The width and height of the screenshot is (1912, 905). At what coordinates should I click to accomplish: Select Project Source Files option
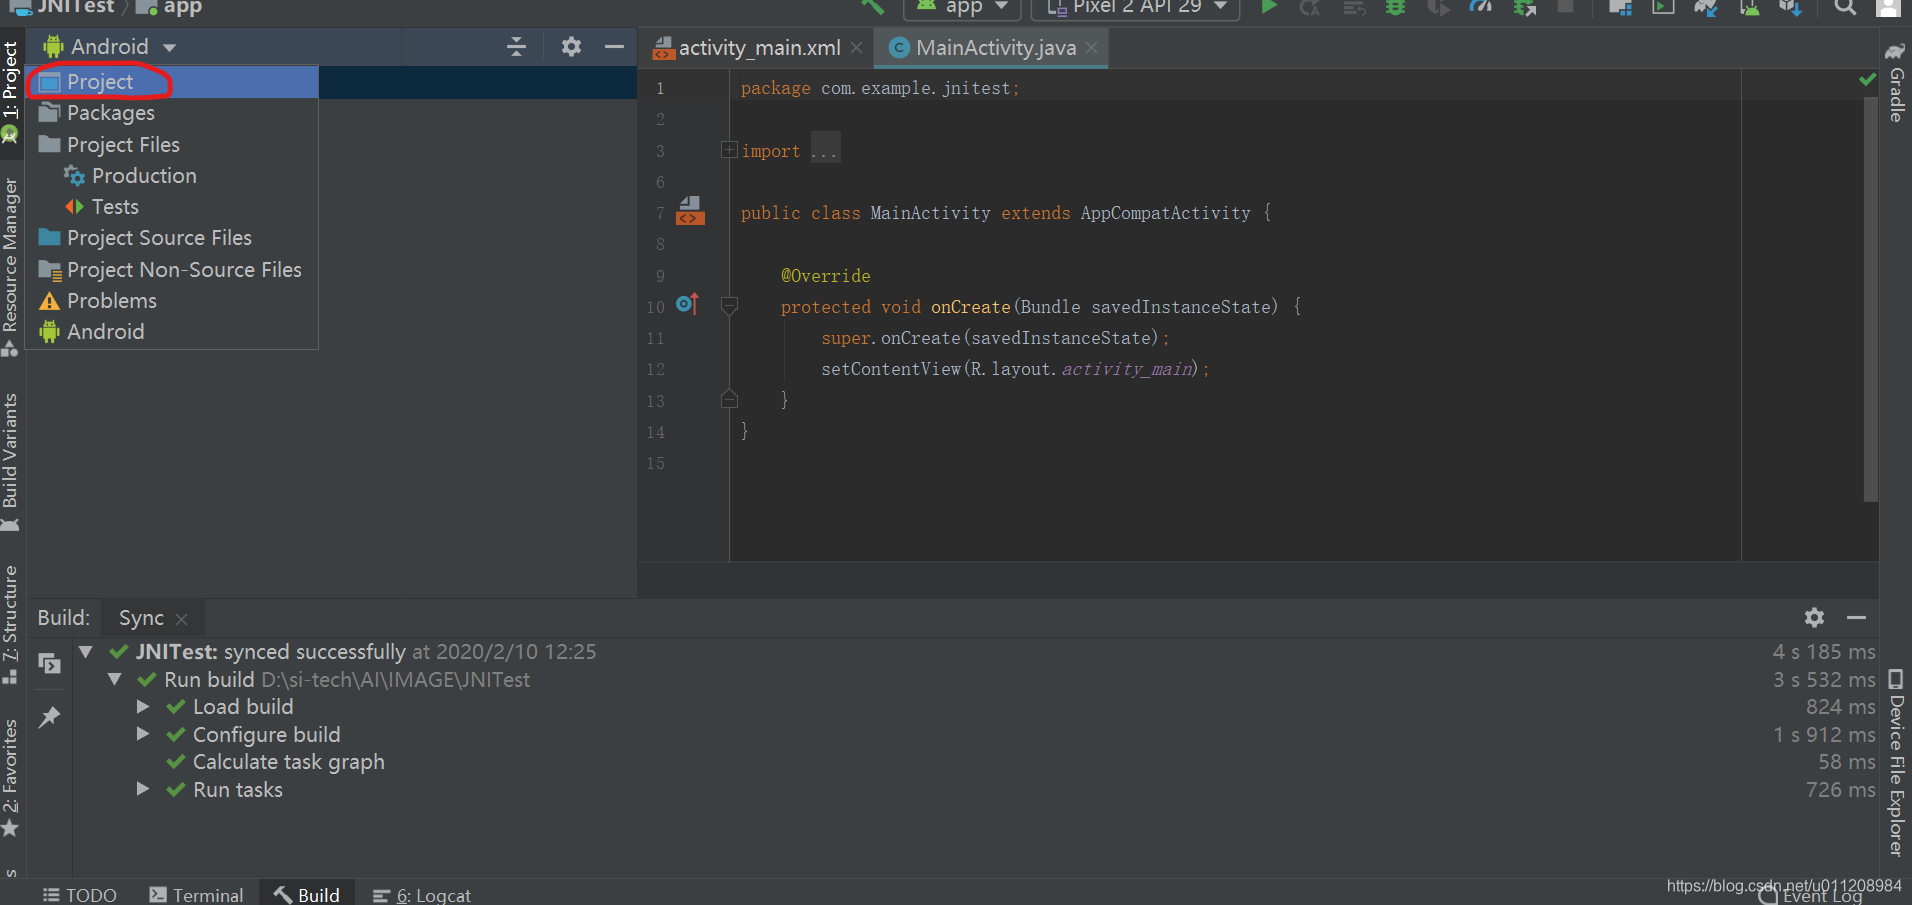pyautogui.click(x=172, y=238)
